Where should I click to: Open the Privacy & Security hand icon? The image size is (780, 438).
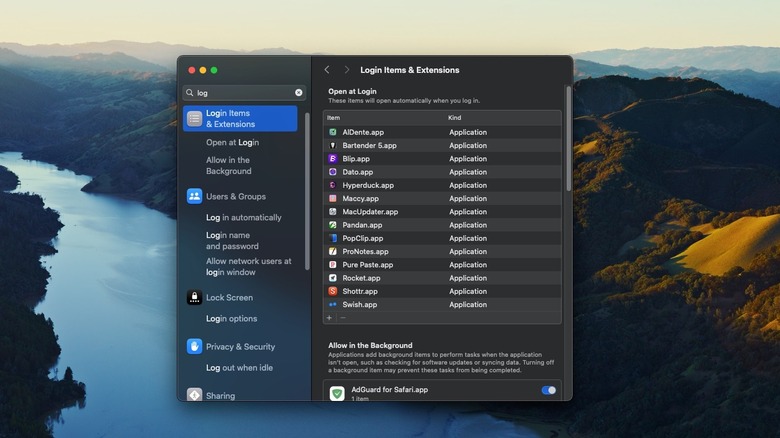pos(194,346)
